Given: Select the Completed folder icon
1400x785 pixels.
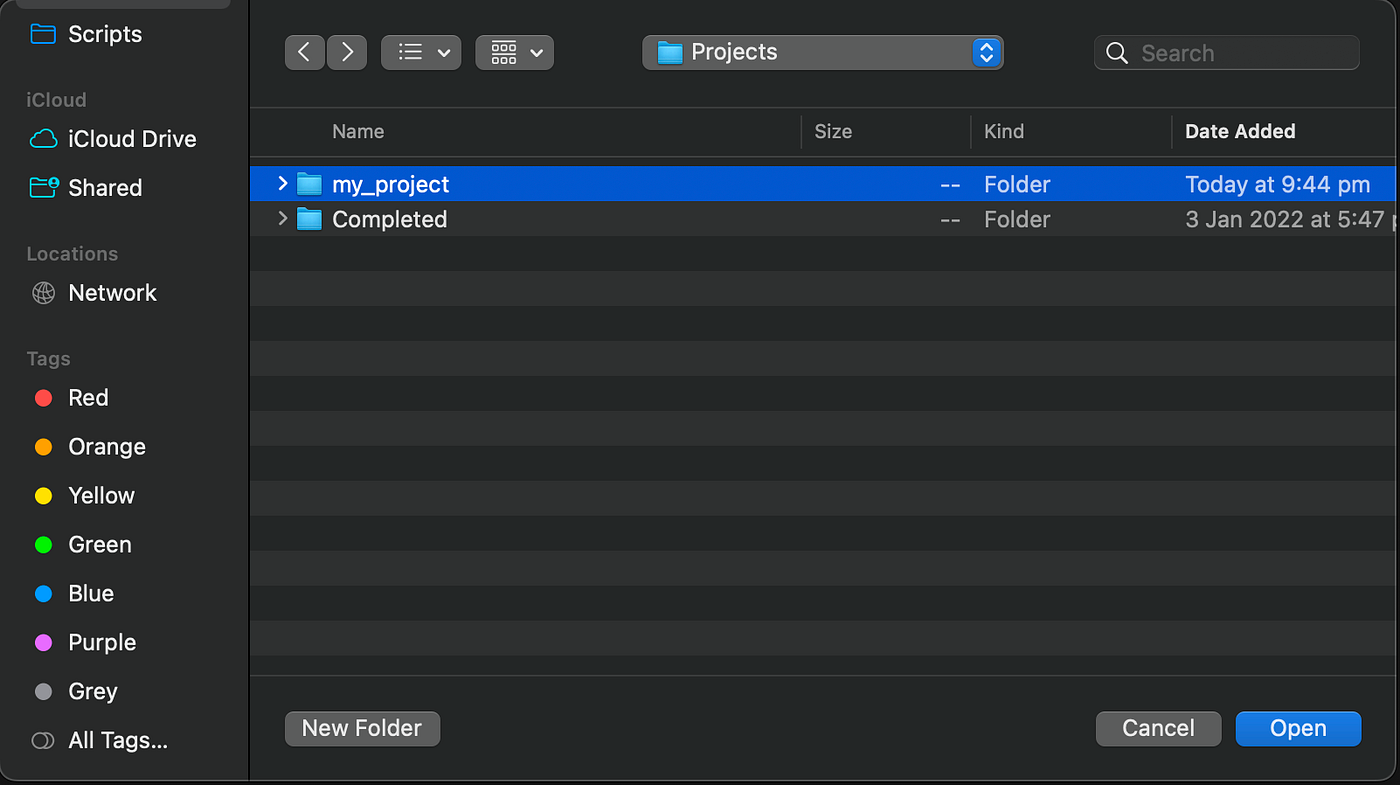Looking at the screenshot, I should click(x=310, y=219).
